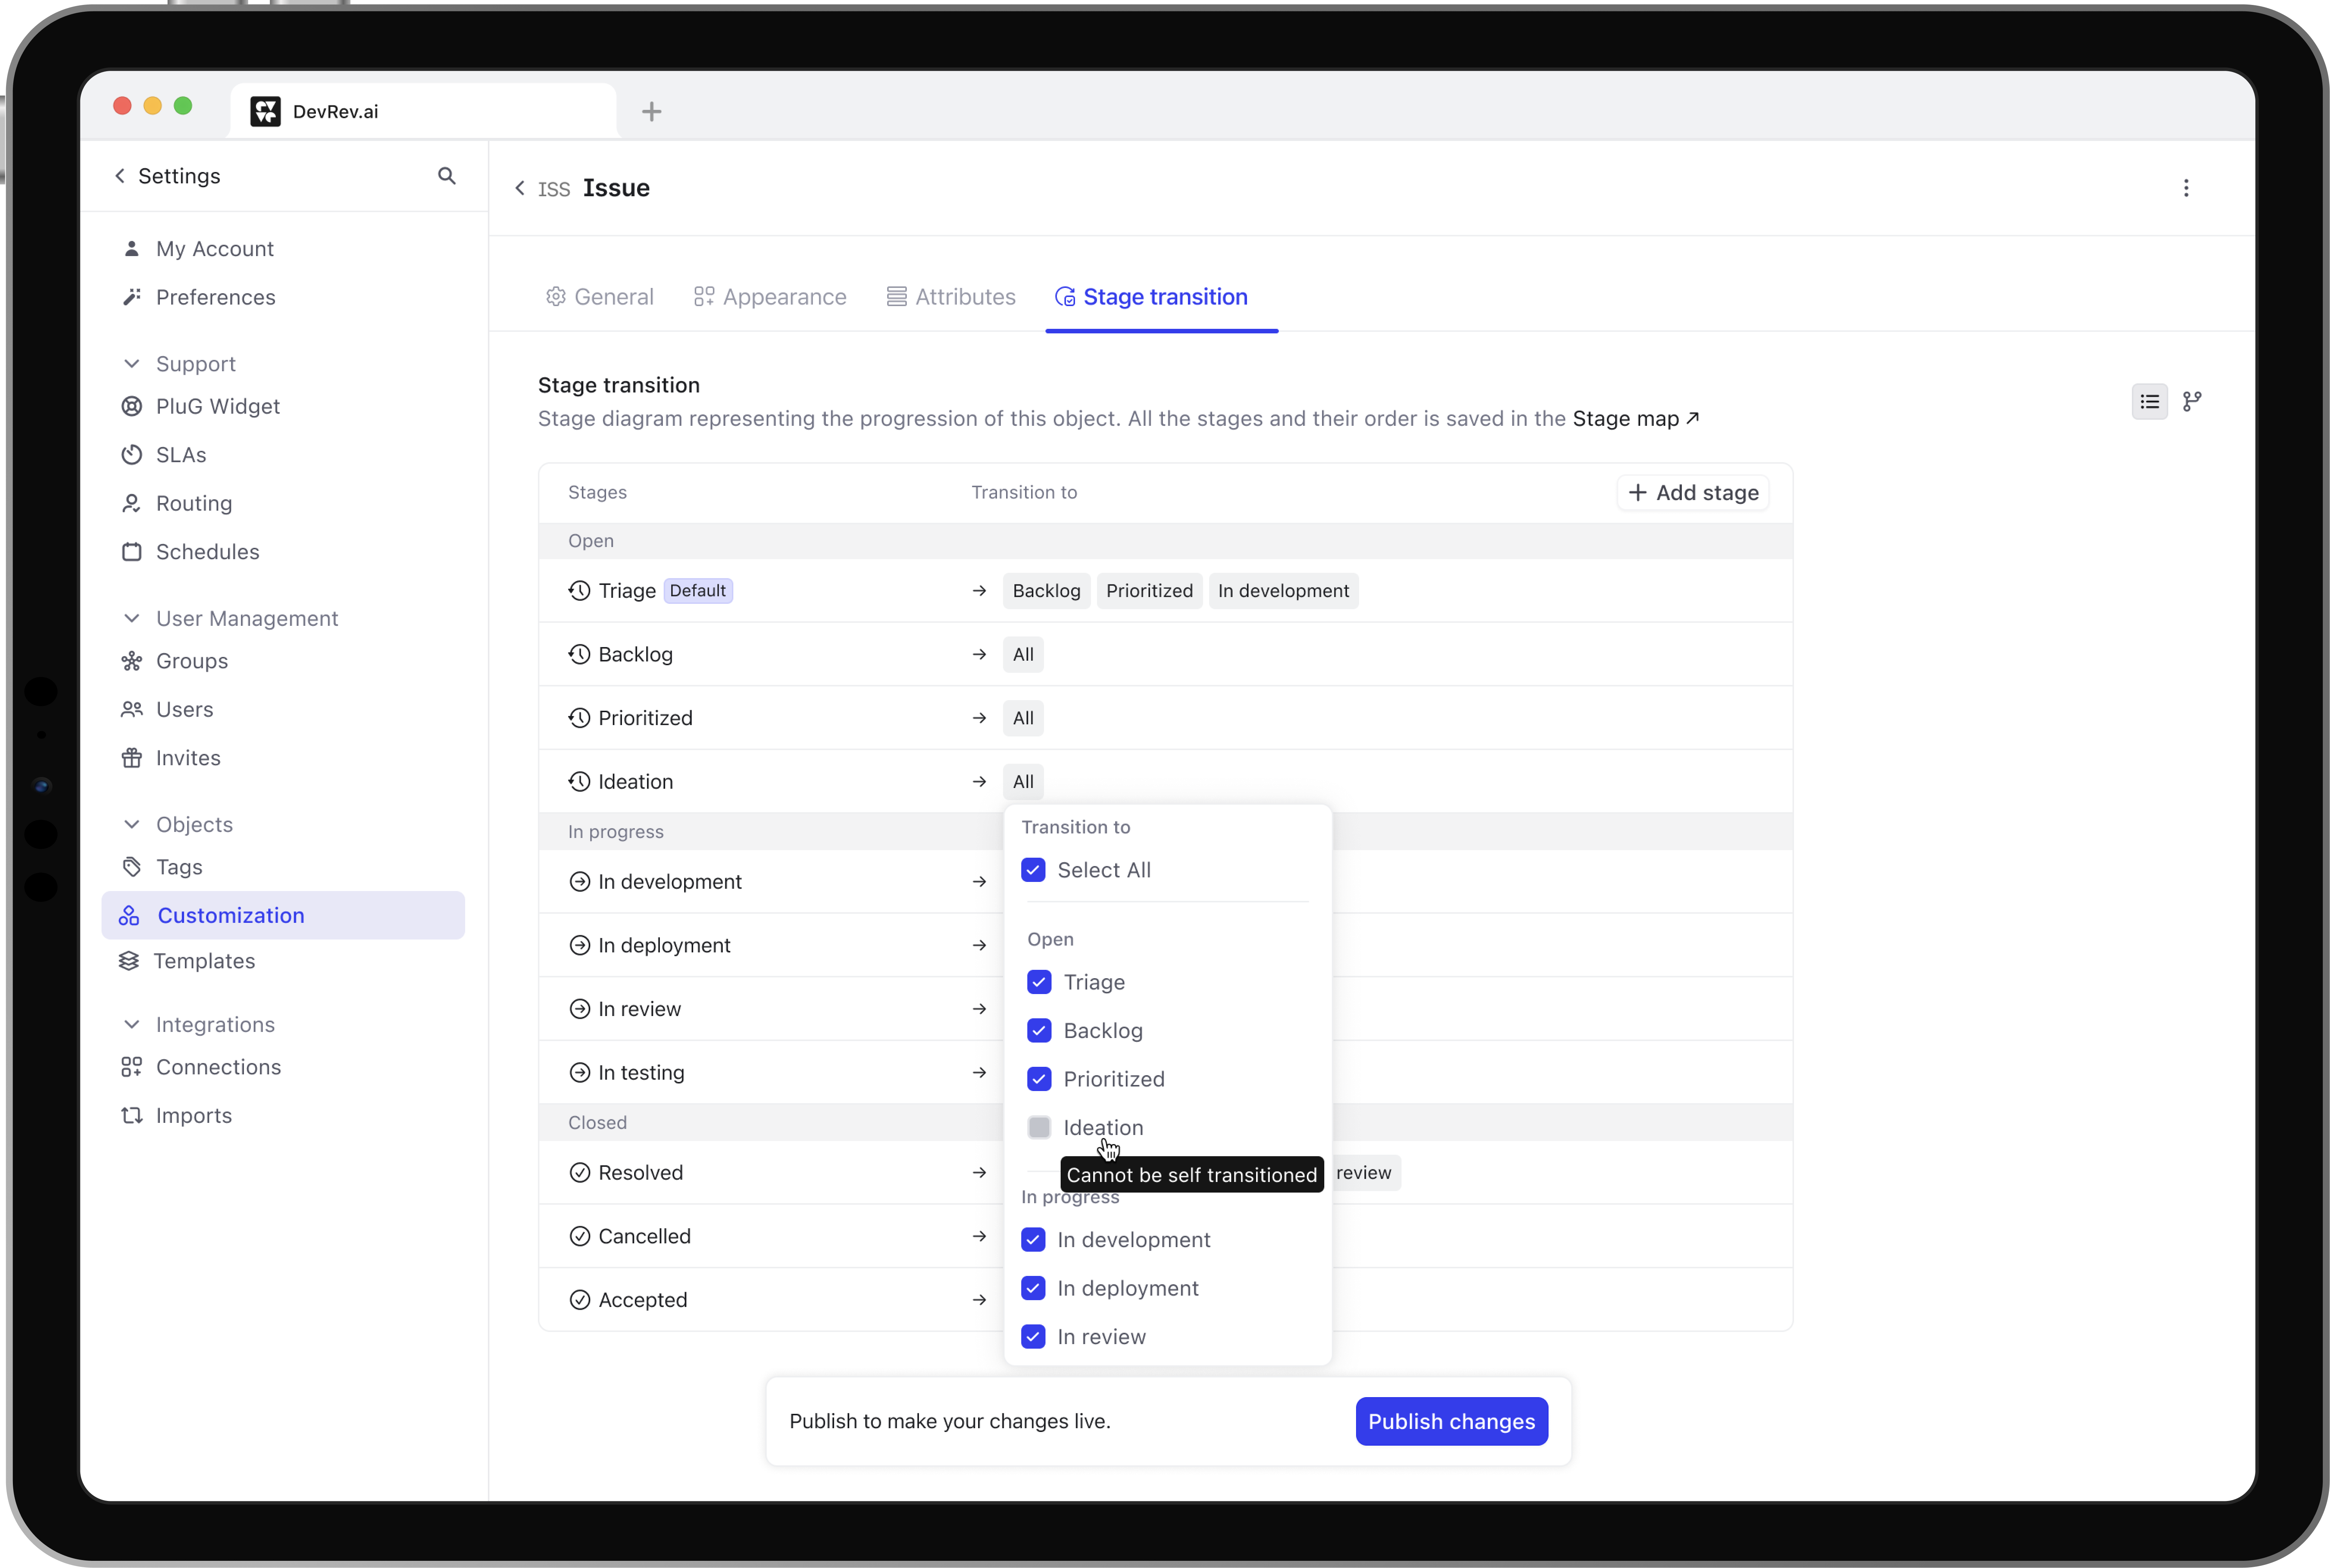
Task: Click the SLAs timer icon
Action: (x=131, y=455)
